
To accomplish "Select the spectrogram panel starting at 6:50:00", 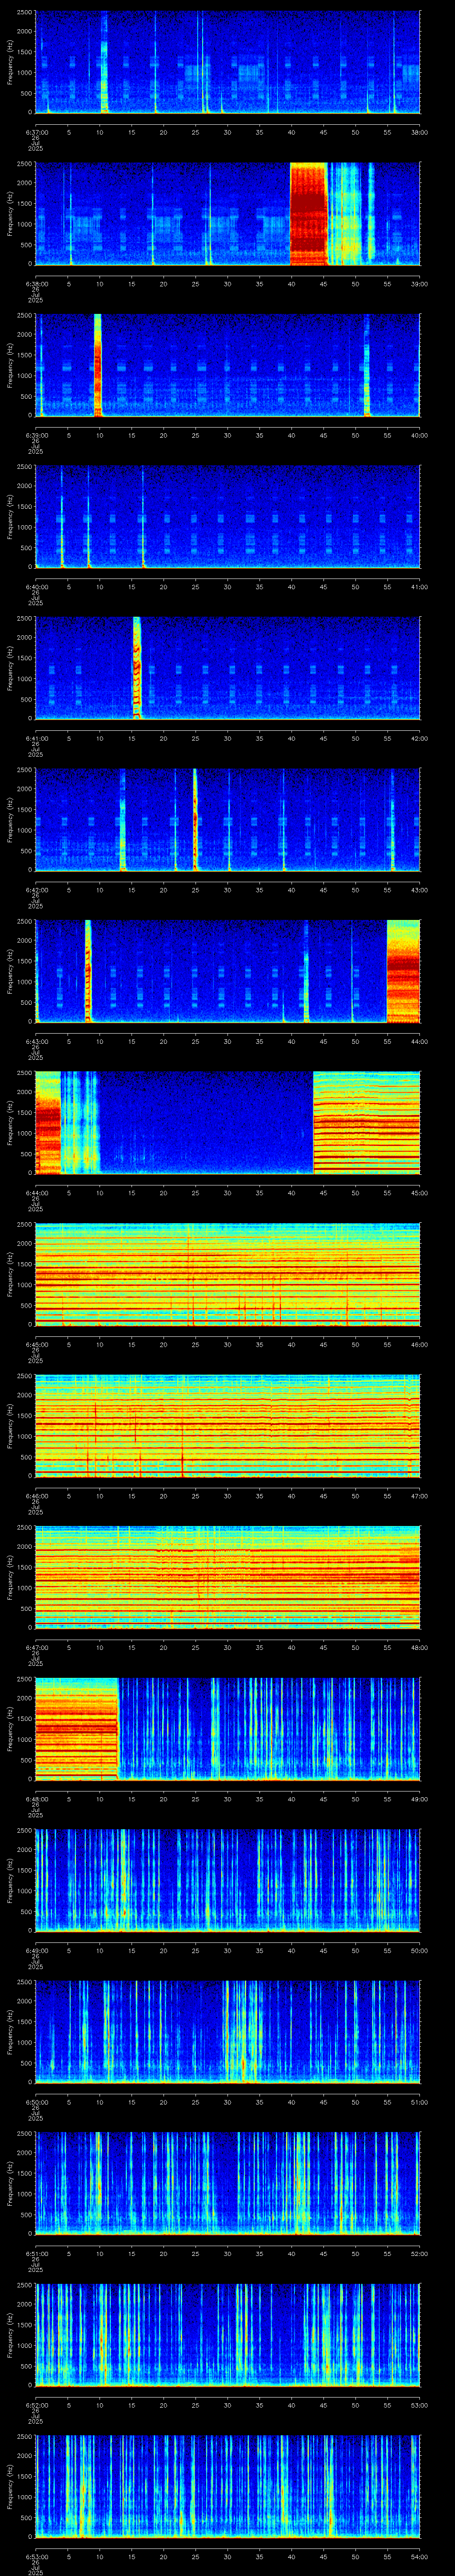I will point(228,2032).
